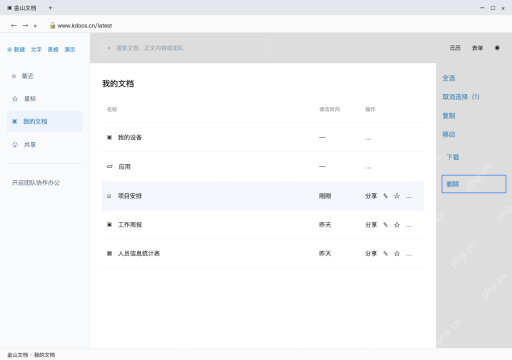Screen dimensions: 512x360
Task: Click 分享 in the 工作周报 row
Action: [371, 225]
